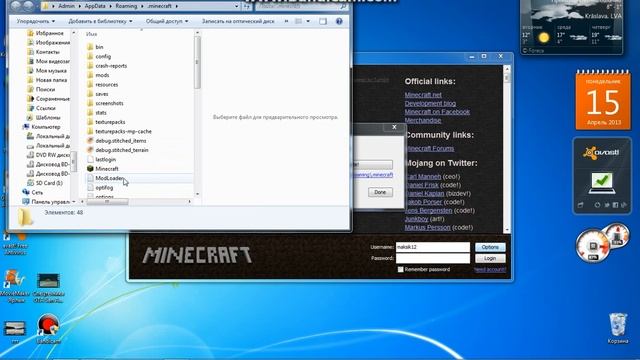Select SD Card drive in navigation pane
The width and height of the screenshot is (640, 360).
tap(45, 183)
